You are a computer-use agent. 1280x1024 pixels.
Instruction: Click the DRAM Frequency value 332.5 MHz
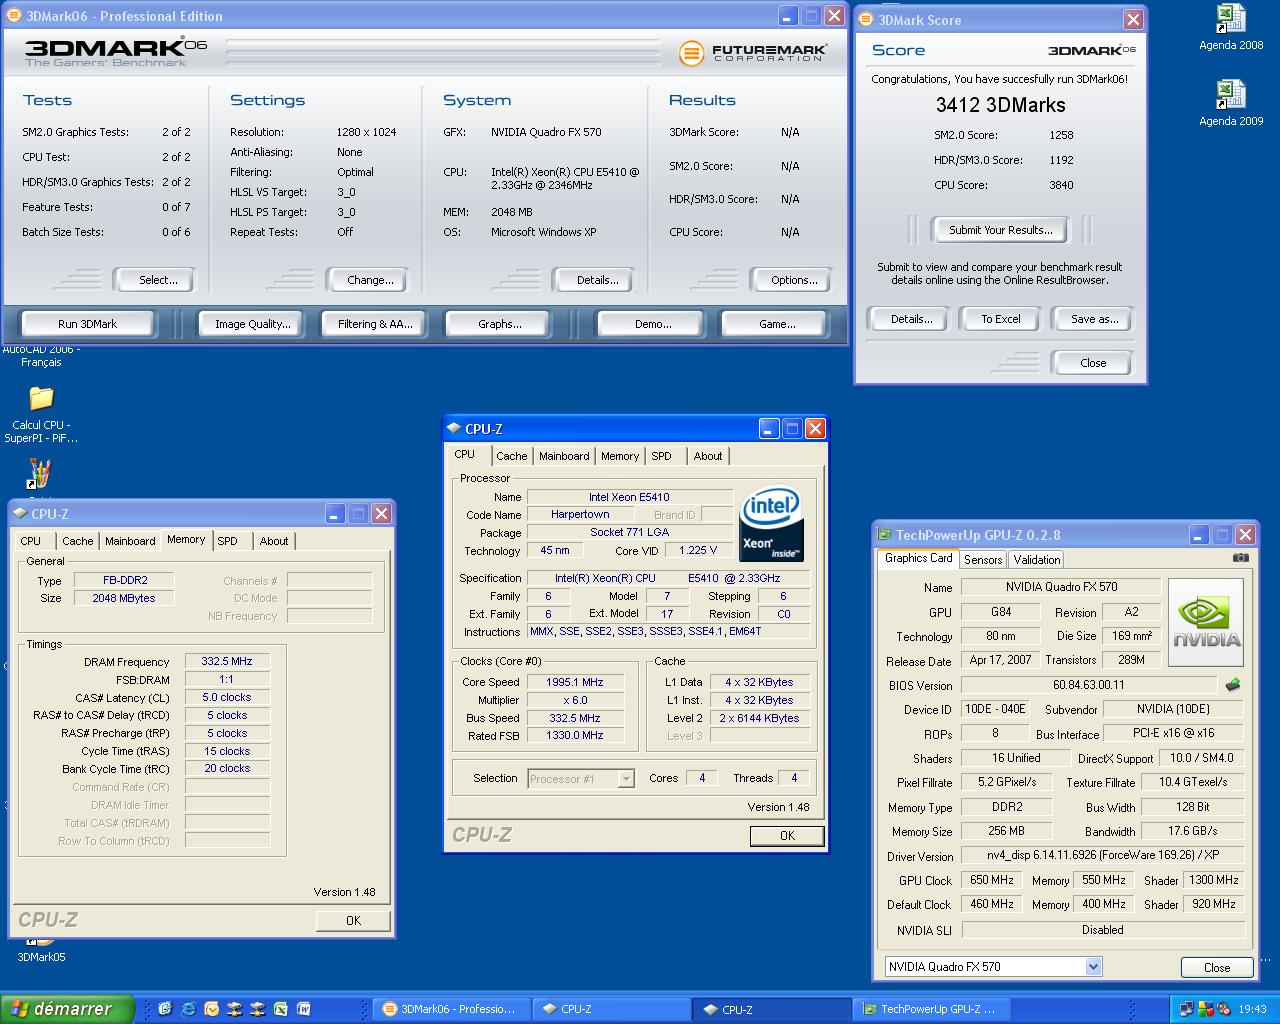pos(227,661)
